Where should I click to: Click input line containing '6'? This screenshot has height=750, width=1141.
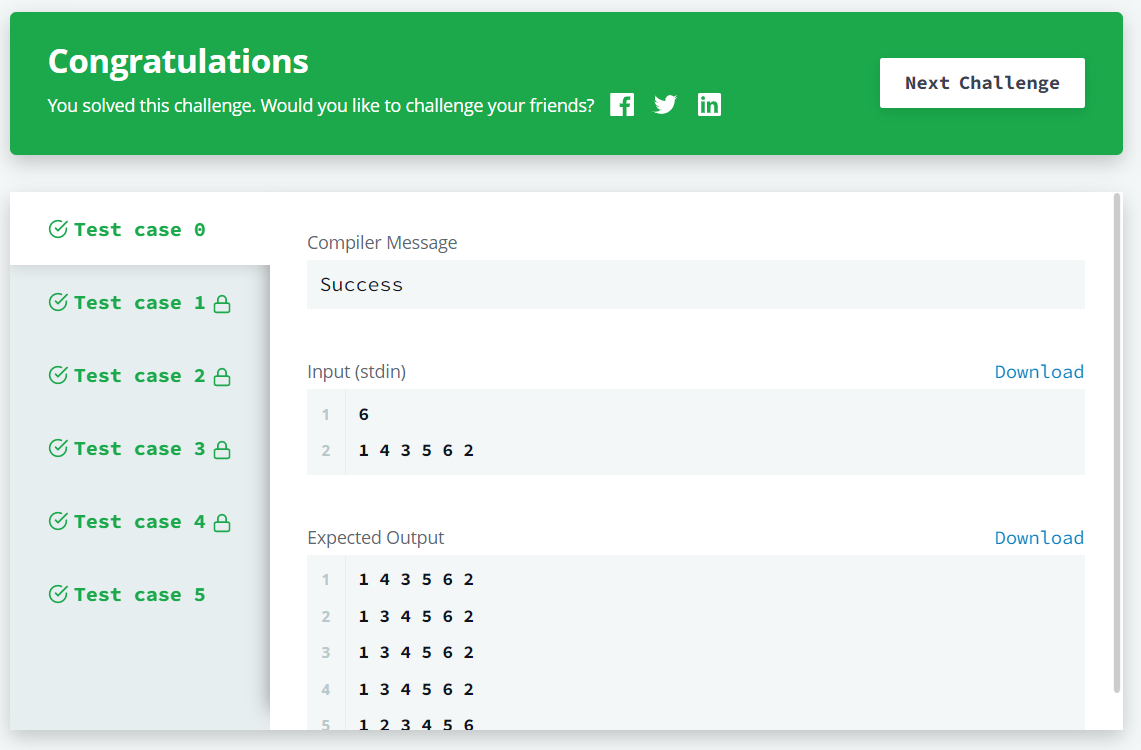pyautogui.click(x=364, y=415)
